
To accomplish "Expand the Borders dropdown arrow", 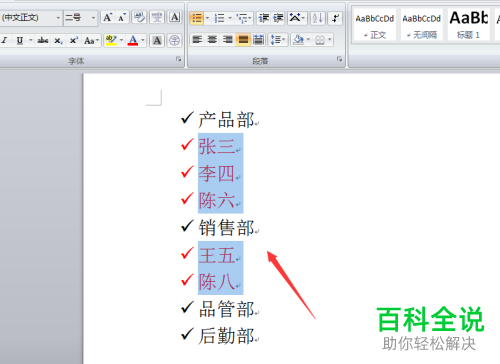I will coord(329,40).
